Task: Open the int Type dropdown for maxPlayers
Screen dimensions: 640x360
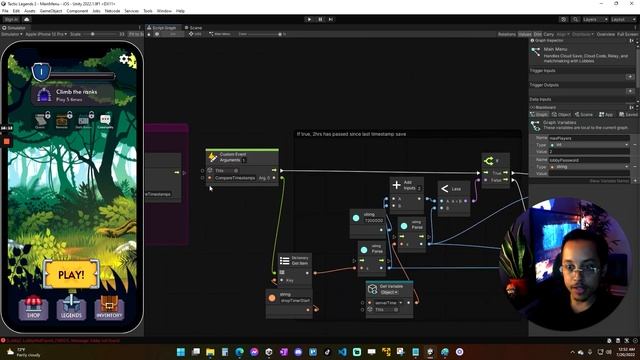Action: tap(589, 145)
